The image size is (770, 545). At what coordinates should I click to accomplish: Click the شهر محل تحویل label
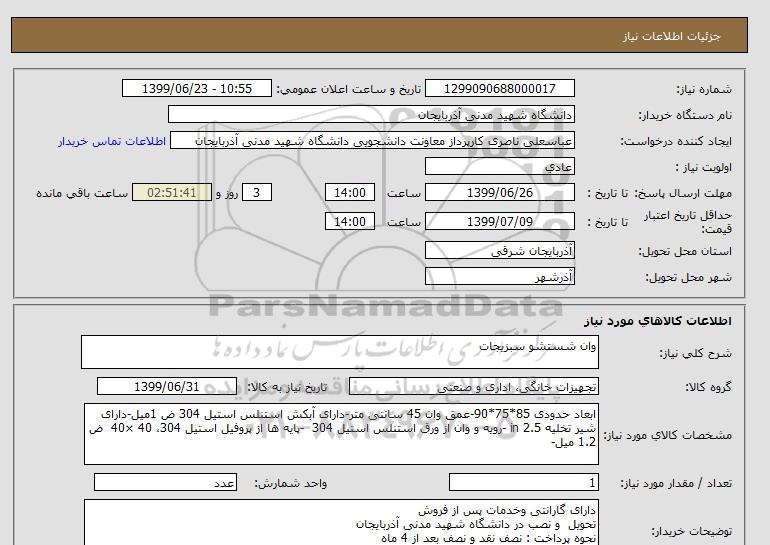click(x=688, y=277)
